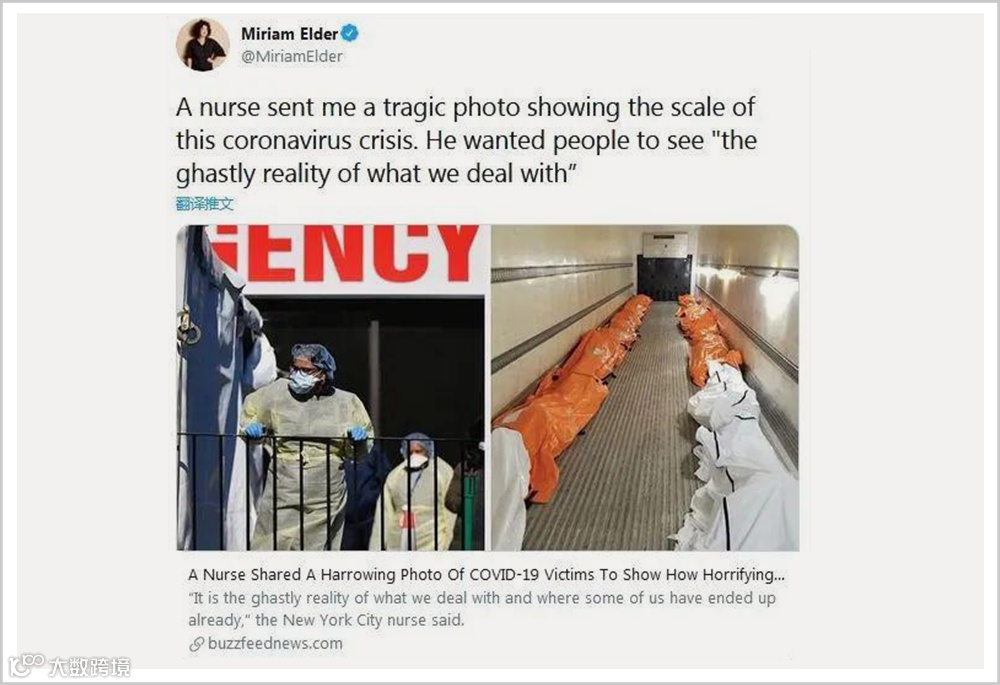
Task: Click the watermark logo icon at bottom-left
Action: coord(26,665)
